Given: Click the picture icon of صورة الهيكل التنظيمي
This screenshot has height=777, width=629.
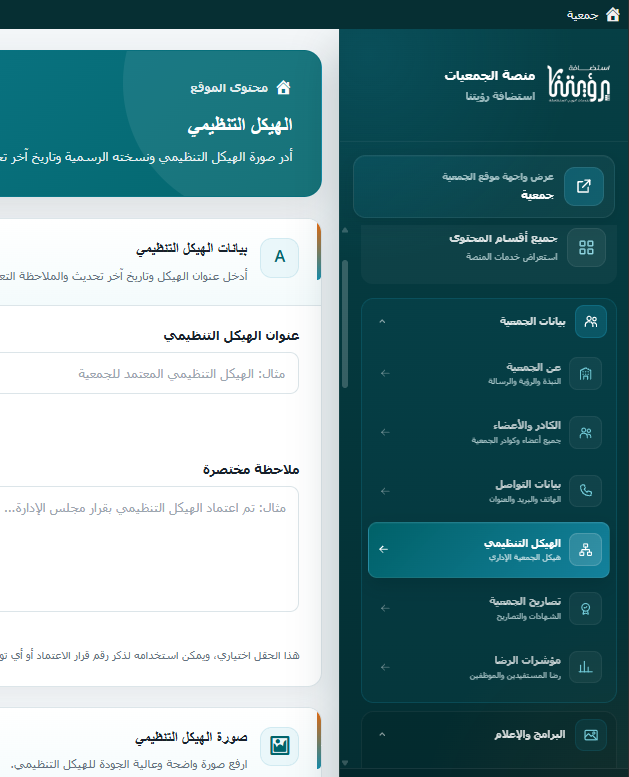Looking at the screenshot, I should [x=280, y=746].
